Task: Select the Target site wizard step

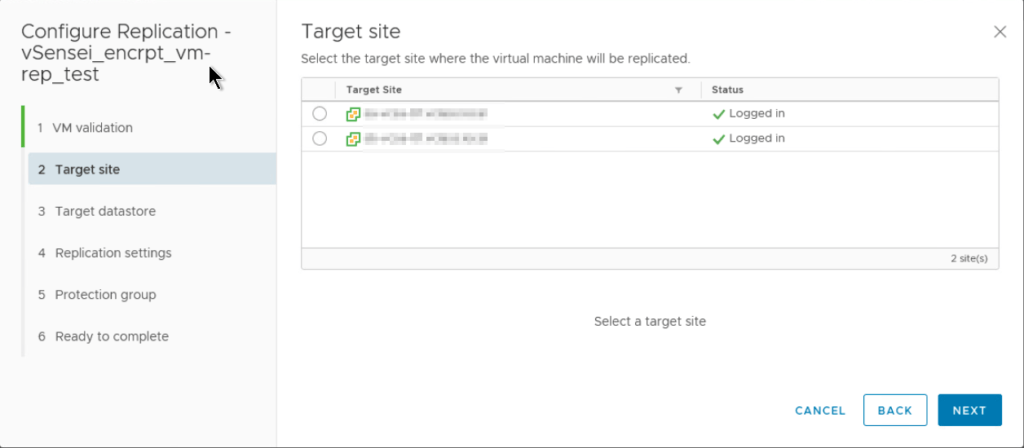Action: click(x=87, y=170)
